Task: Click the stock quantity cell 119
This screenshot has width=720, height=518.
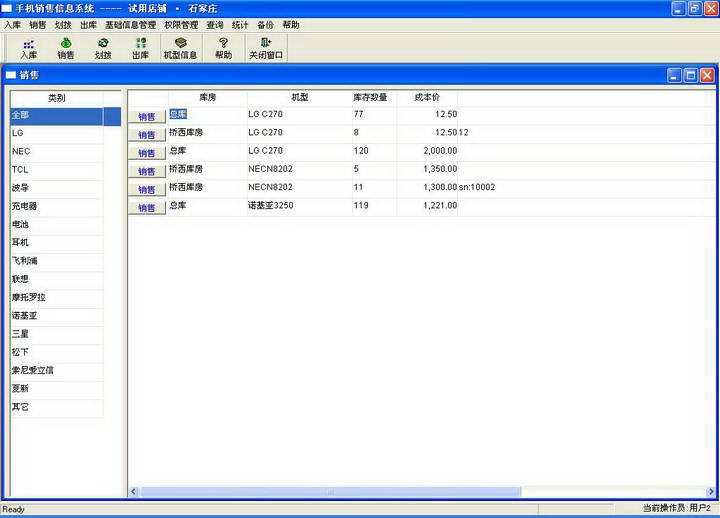Action: click(x=374, y=206)
